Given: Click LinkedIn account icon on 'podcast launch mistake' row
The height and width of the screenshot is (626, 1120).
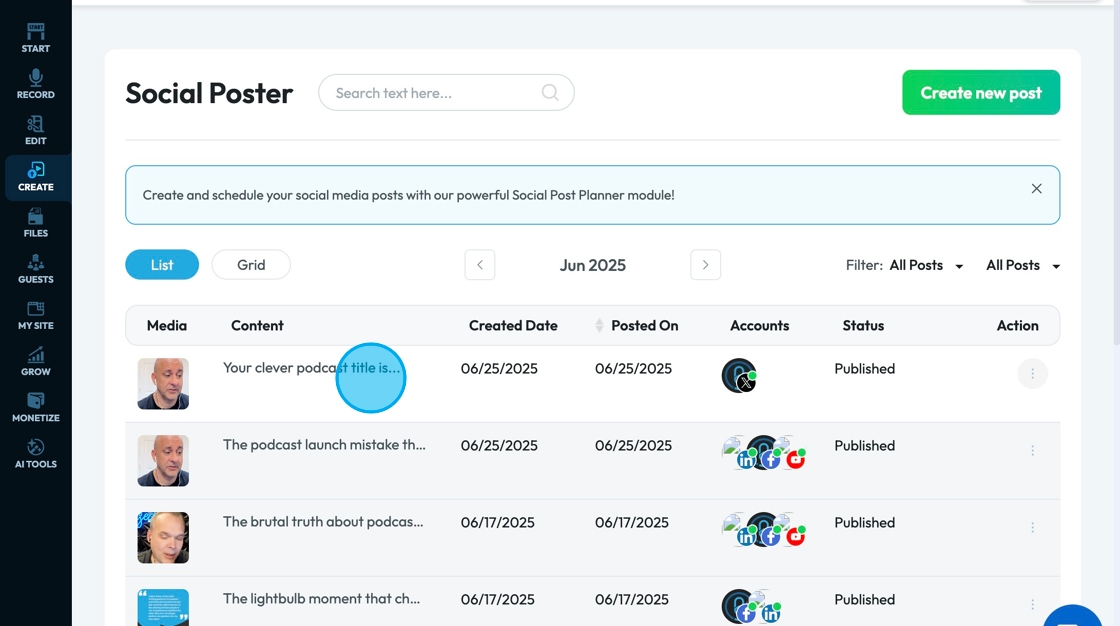Looking at the screenshot, I should 746,460.
